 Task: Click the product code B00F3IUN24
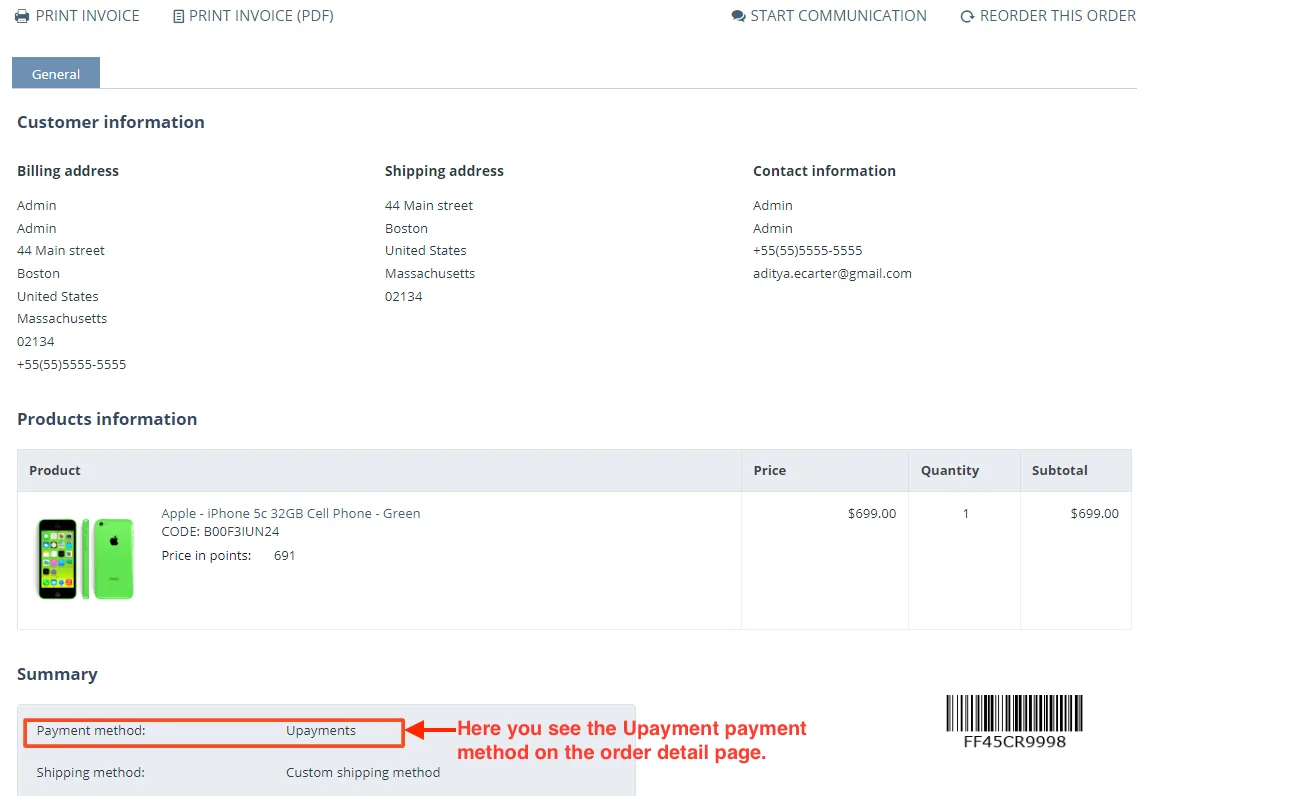click(241, 532)
